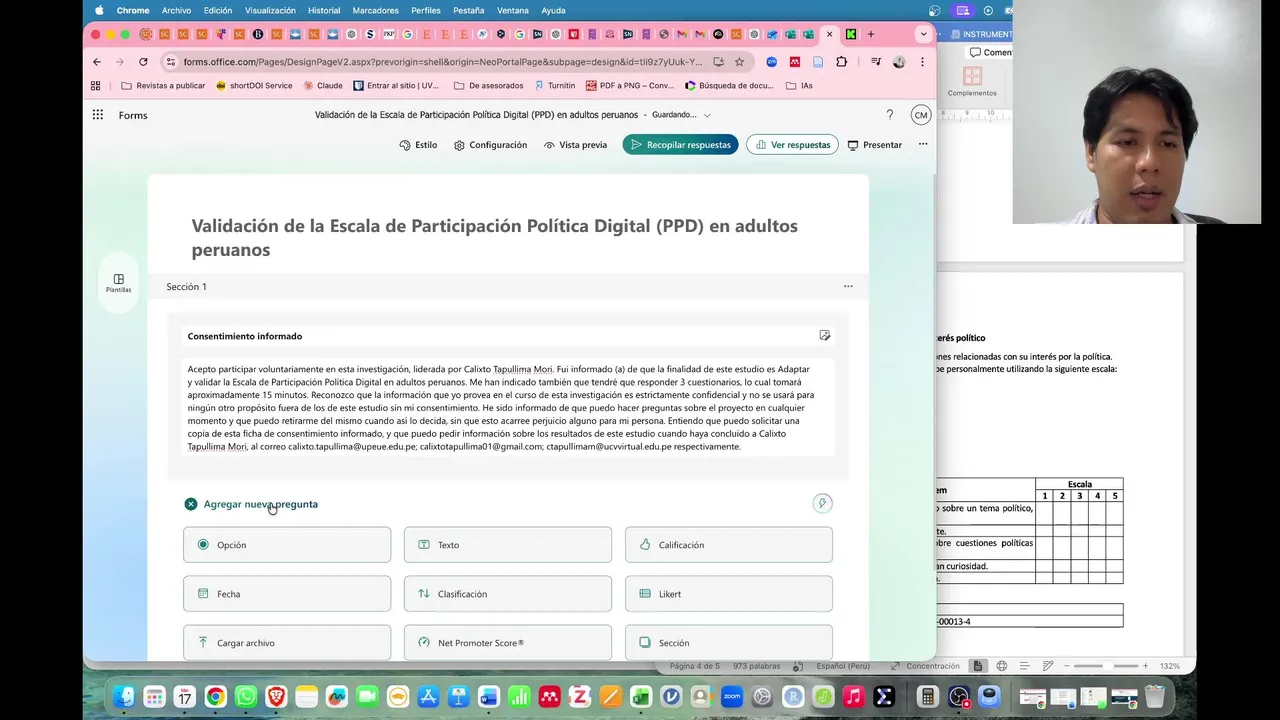Expand Chrome tab search dropdown
Viewport: 1280px width, 720px height.
click(923, 34)
